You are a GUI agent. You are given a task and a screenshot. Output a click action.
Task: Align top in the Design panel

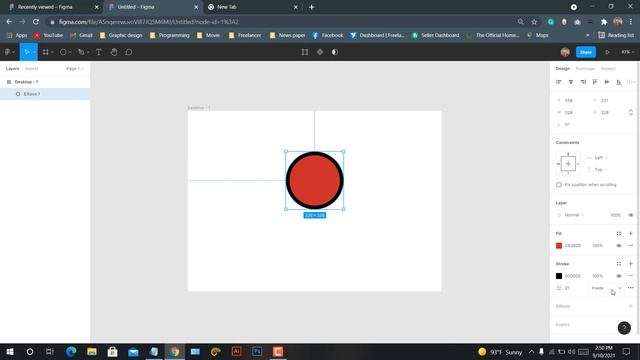(x=595, y=82)
